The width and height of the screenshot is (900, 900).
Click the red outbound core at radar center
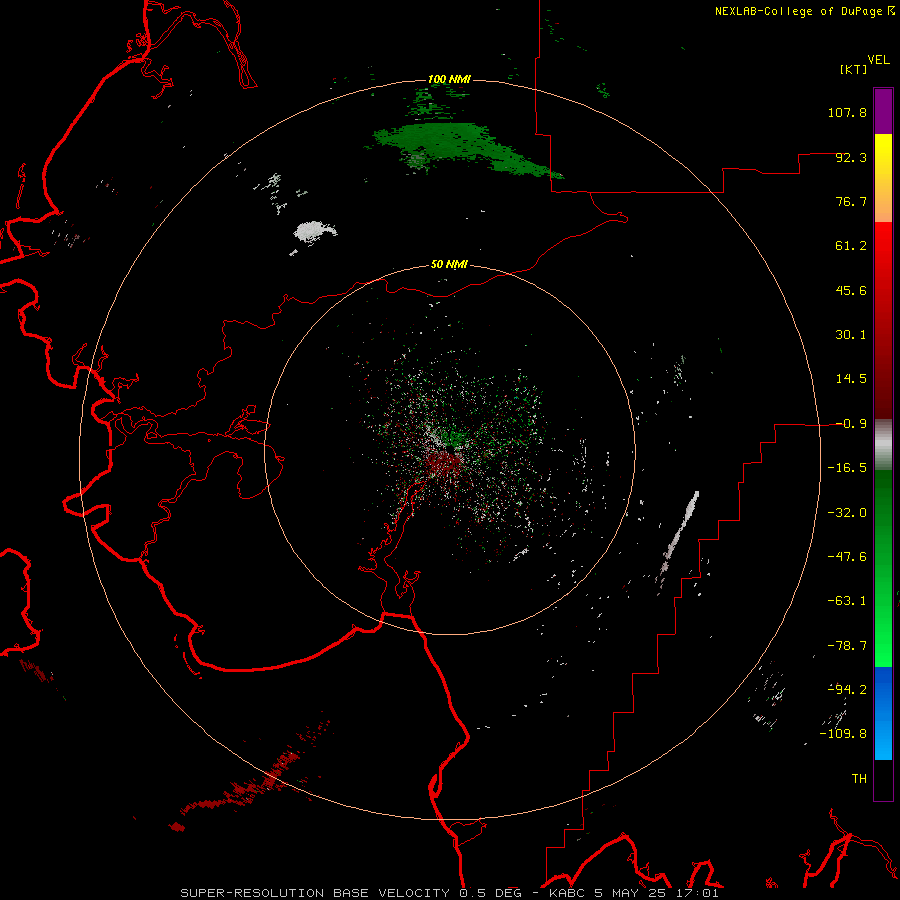(445, 460)
